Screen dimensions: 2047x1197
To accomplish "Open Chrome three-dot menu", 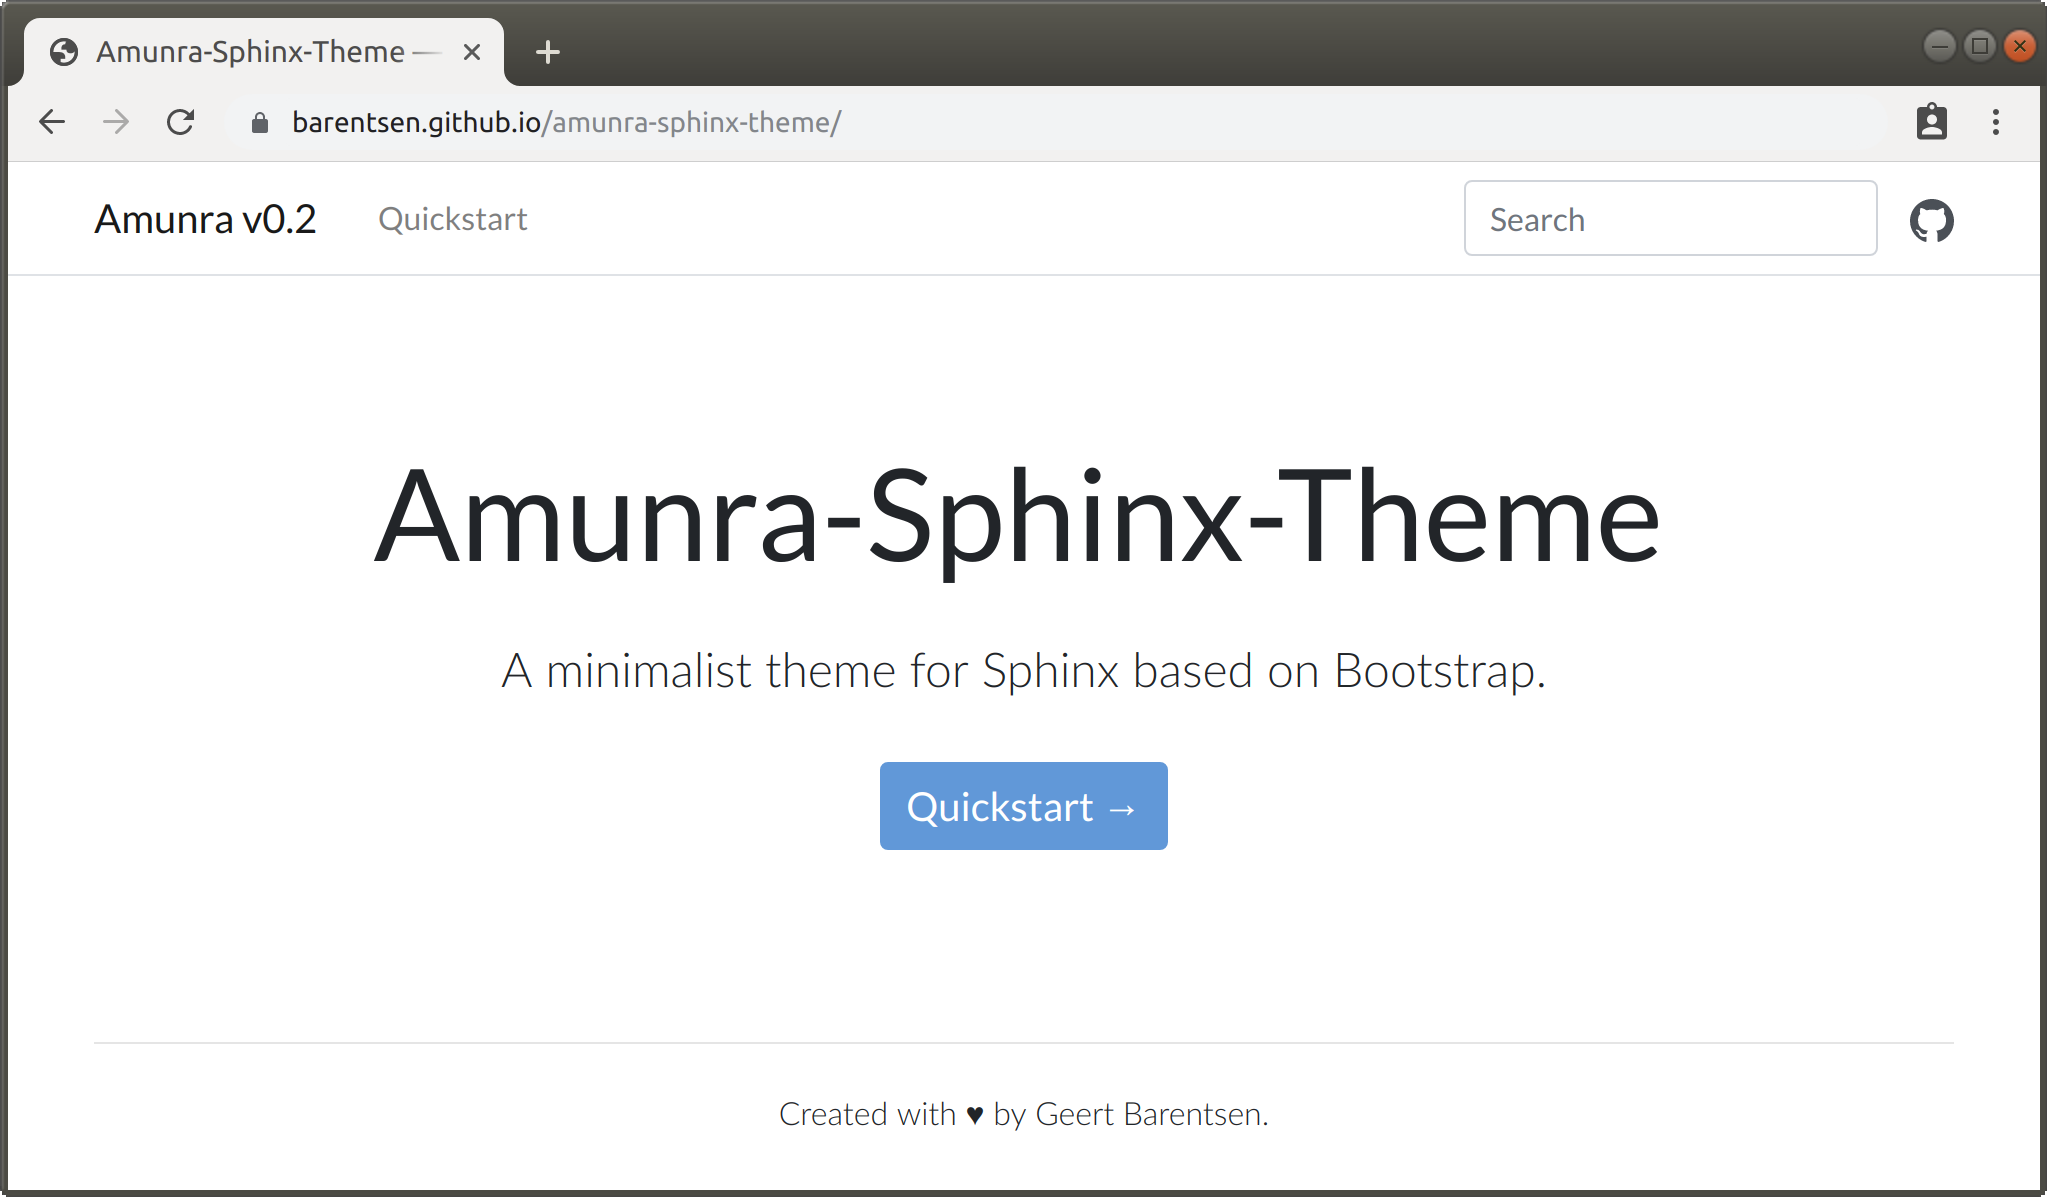I will [x=1995, y=122].
